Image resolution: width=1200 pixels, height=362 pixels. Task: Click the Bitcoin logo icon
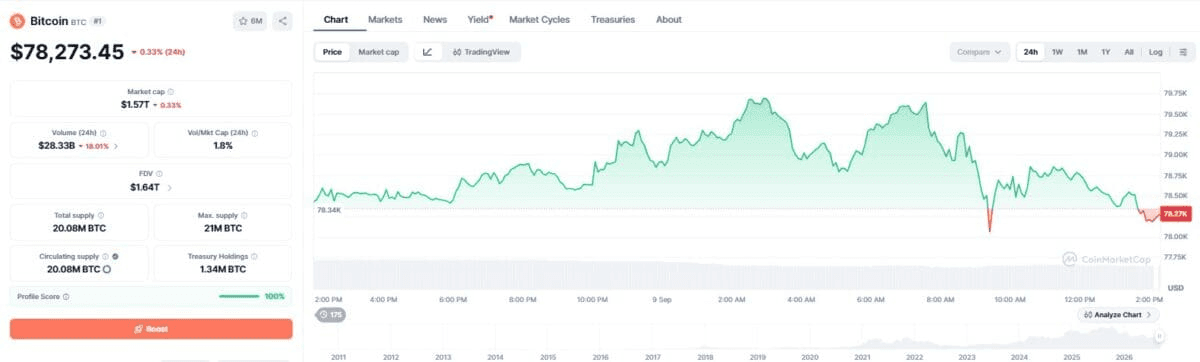click(17, 20)
